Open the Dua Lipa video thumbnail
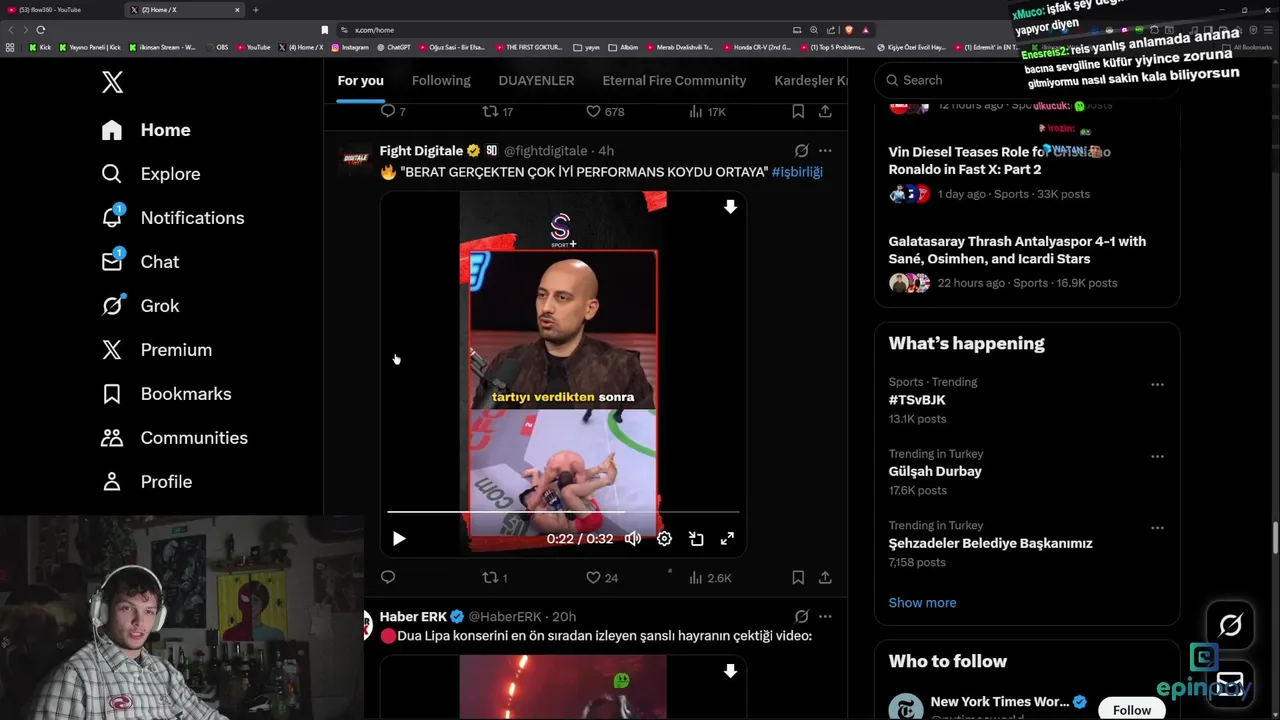1280x720 pixels. pos(563,688)
